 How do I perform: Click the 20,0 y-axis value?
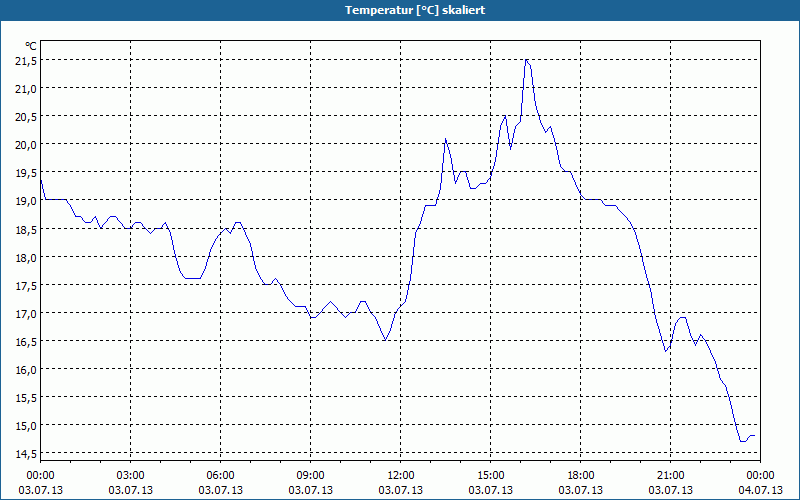coord(26,145)
